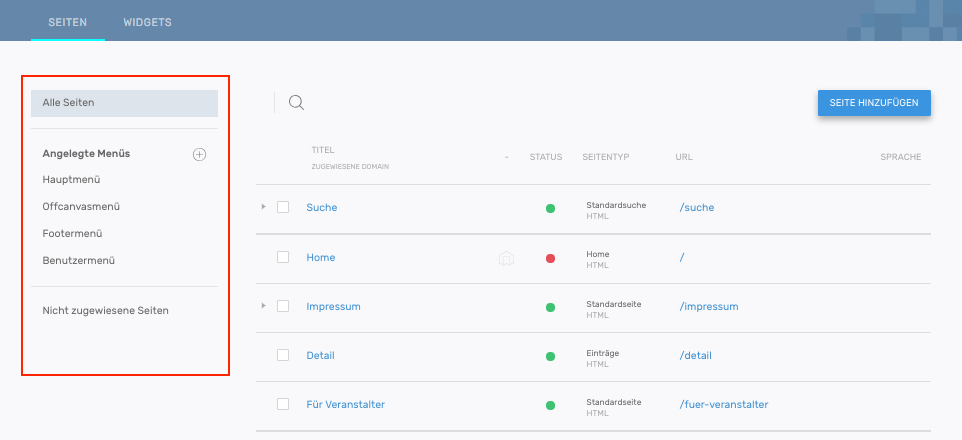Image resolution: width=962 pixels, height=440 pixels.
Task: Click the search magnifier icon
Action: [x=296, y=102]
